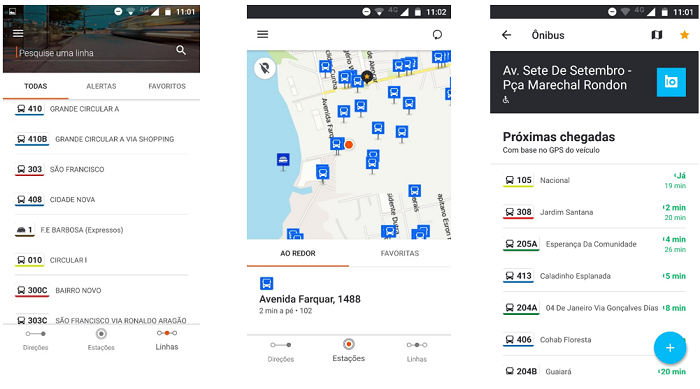The width and height of the screenshot is (700, 389).
Task: Tap the search magnifier icon
Action: [x=181, y=50]
